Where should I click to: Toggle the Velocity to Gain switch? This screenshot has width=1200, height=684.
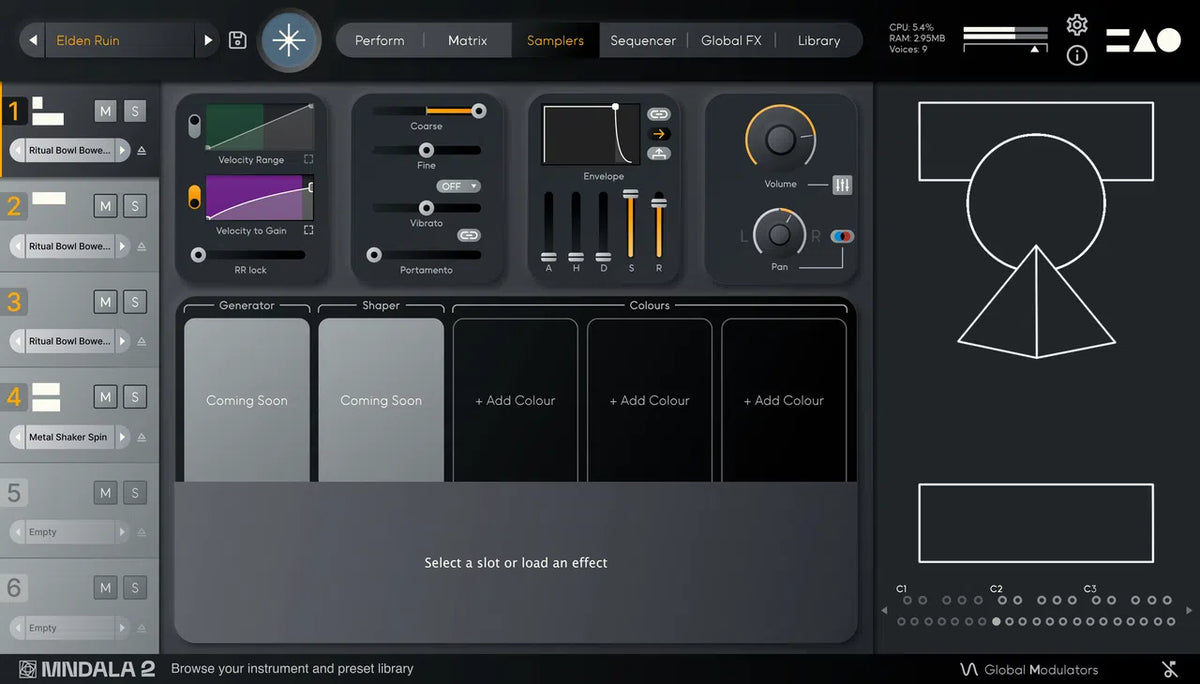click(x=194, y=197)
